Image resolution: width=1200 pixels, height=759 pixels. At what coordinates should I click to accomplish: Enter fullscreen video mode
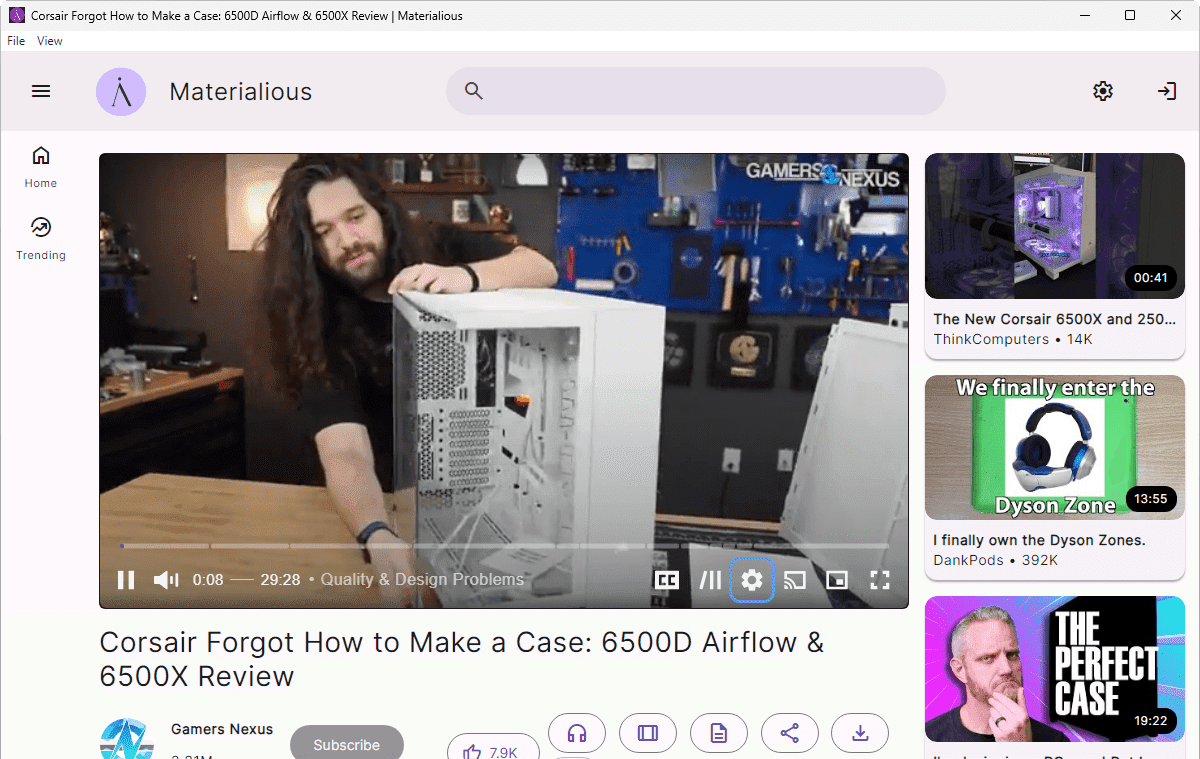[880, 580]
